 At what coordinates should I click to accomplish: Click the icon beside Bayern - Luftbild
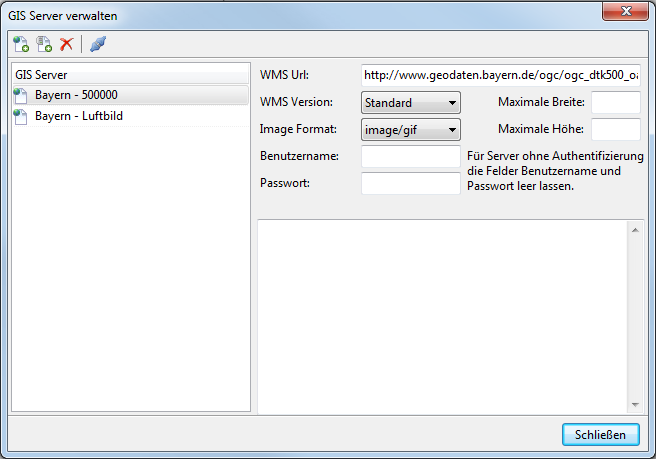coord(22,117)
